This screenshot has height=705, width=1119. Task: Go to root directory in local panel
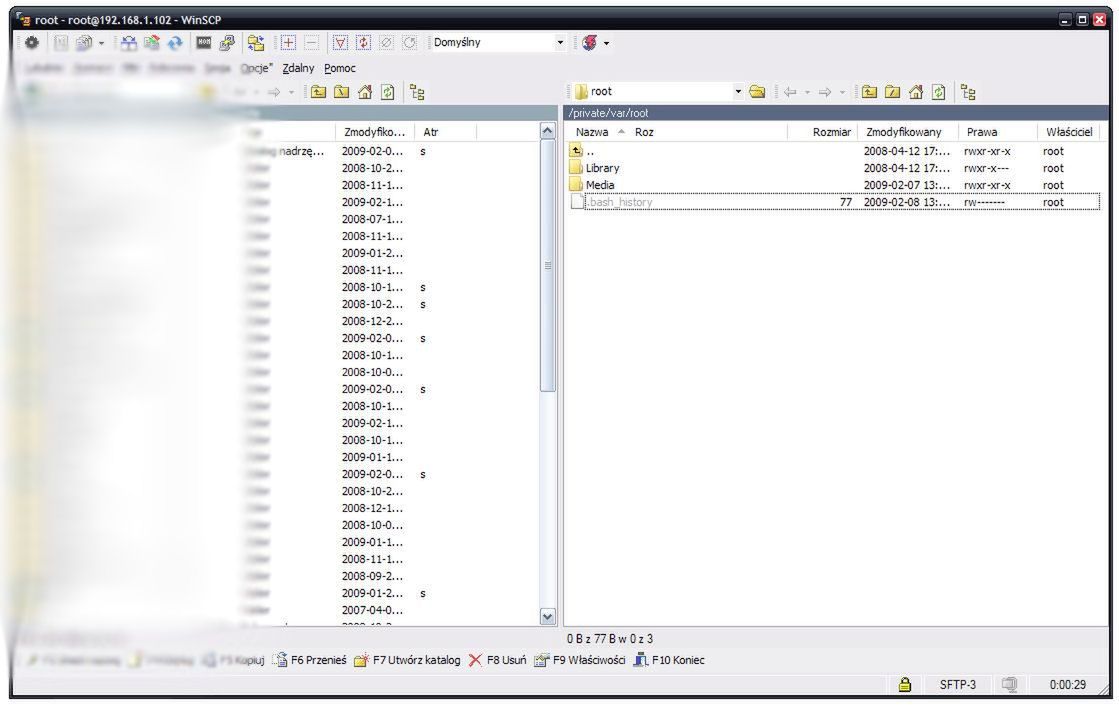(x=342, y=92)
